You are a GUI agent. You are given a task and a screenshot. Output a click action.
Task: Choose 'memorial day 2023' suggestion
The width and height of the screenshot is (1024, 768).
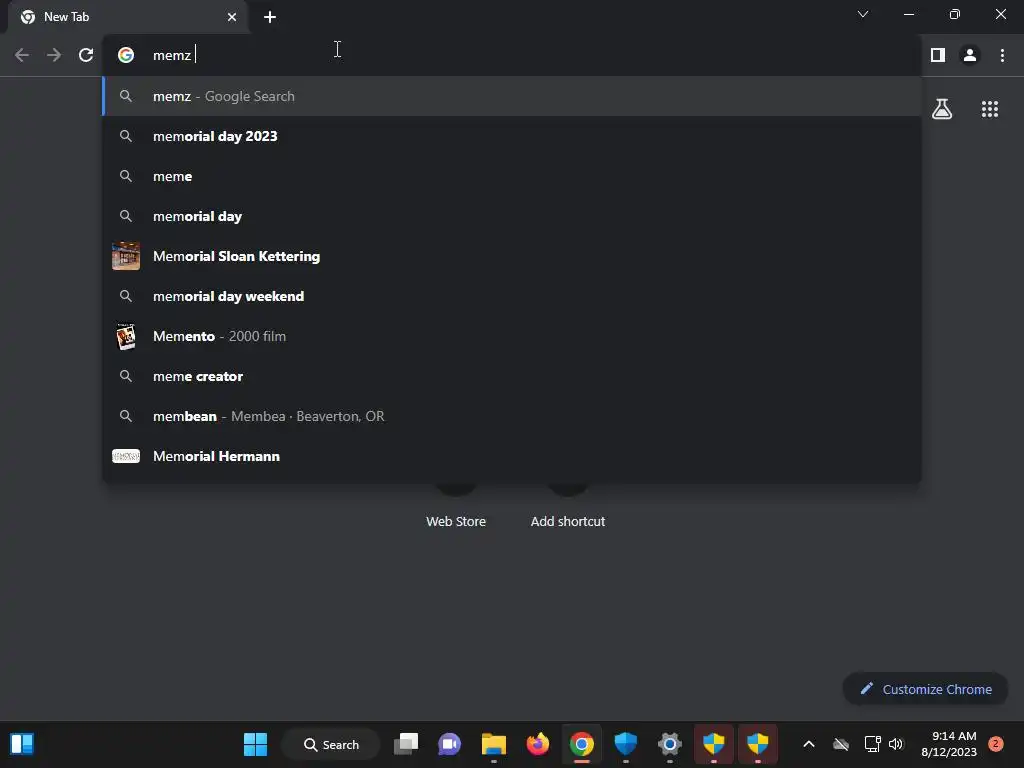[513, 136]
